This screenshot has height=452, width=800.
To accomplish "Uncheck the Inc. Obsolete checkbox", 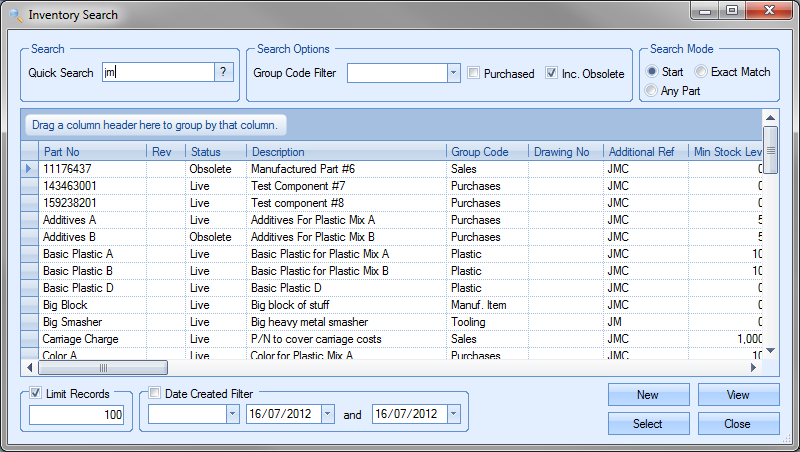I will coord(551,73).
